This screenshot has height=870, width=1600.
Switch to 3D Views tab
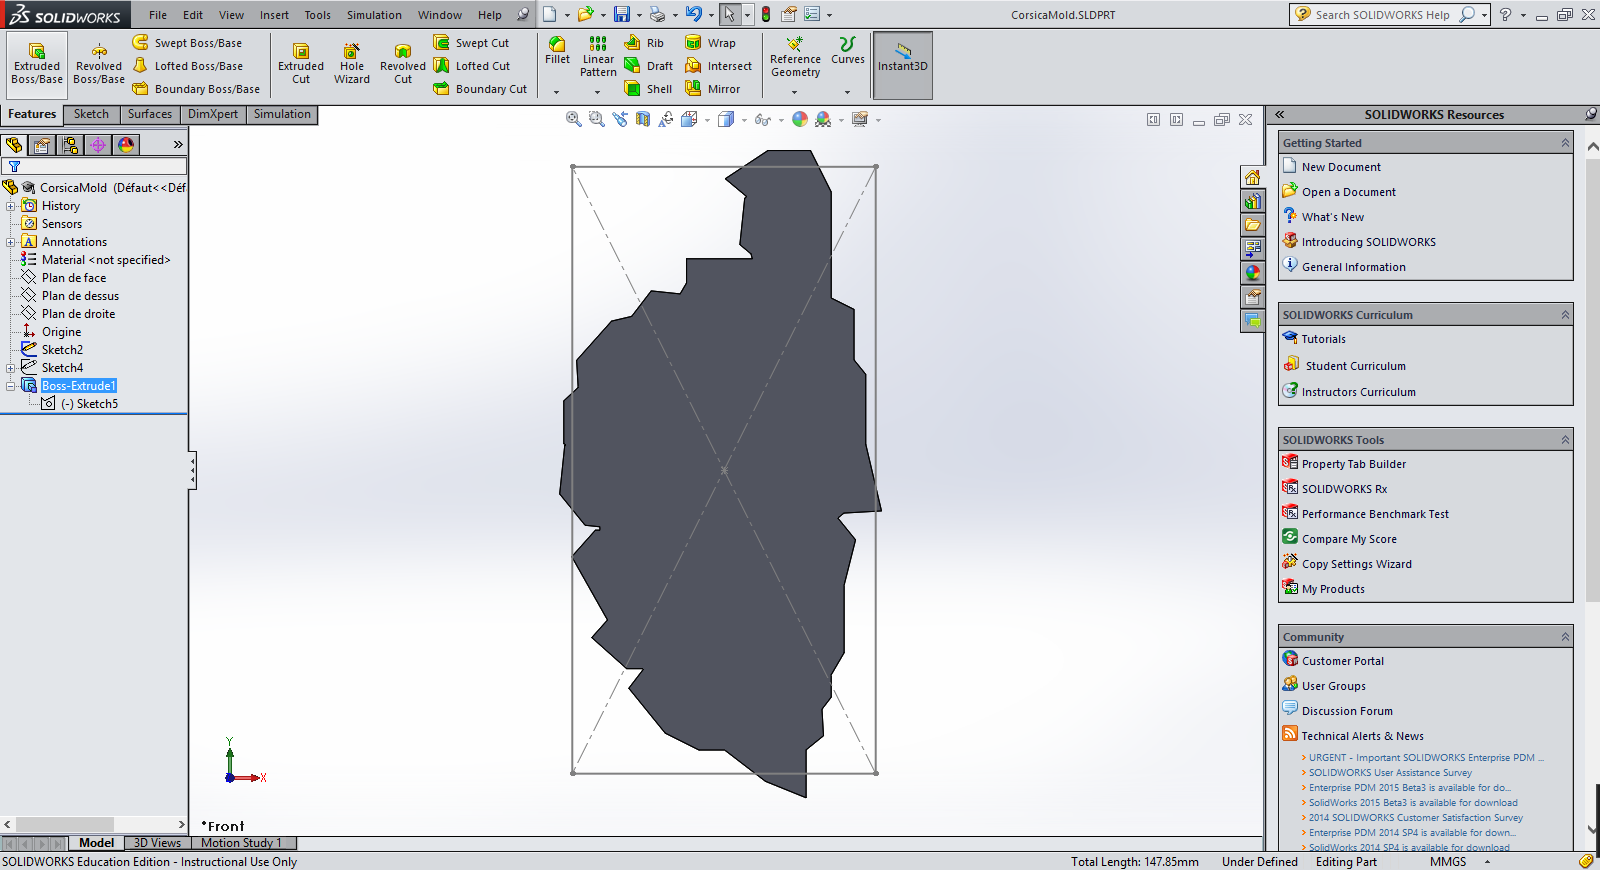(x=157, y=843)
